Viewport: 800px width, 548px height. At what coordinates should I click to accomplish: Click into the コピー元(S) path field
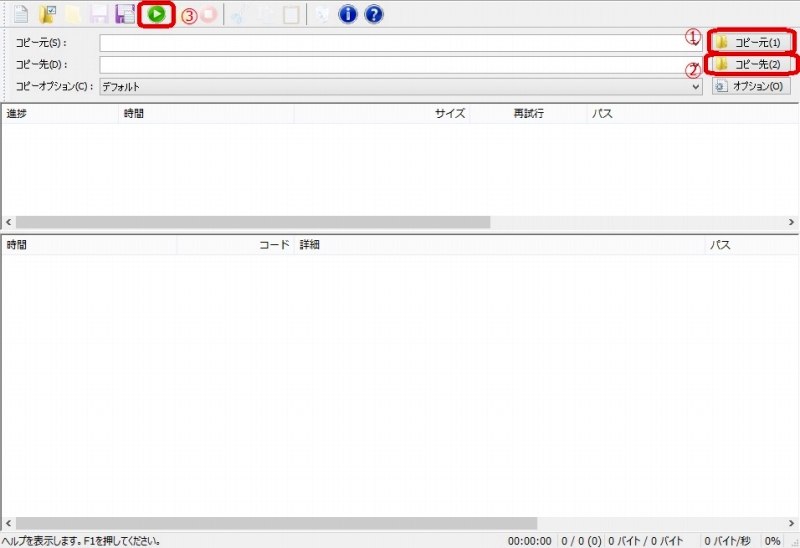coord(401,43)
